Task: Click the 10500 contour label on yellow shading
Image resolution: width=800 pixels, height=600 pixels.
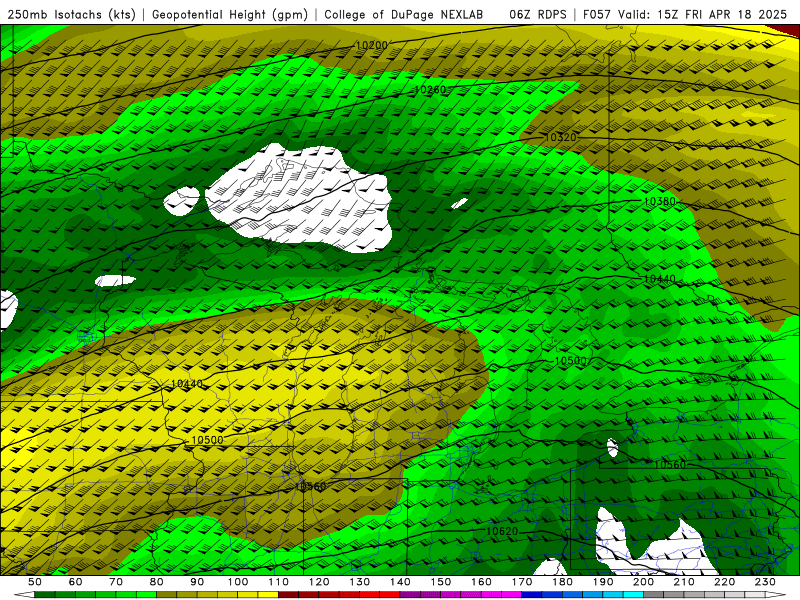Action: coord(207,440)
